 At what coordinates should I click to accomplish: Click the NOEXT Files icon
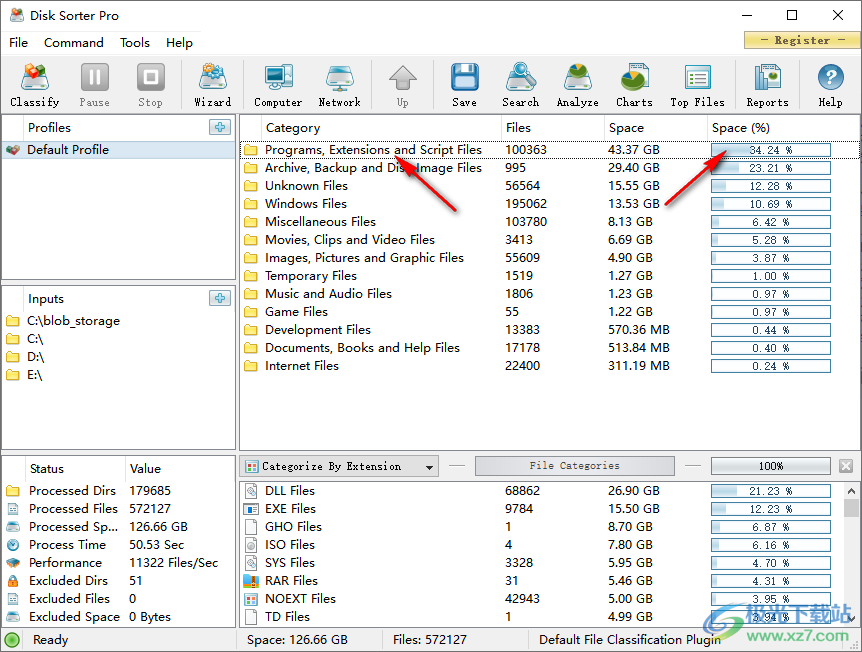(x=251, y=599)
